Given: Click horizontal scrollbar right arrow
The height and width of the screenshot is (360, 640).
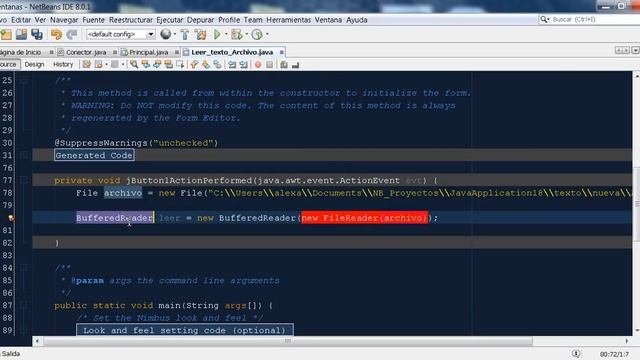Looking at the screenshot, I should 627,341.
